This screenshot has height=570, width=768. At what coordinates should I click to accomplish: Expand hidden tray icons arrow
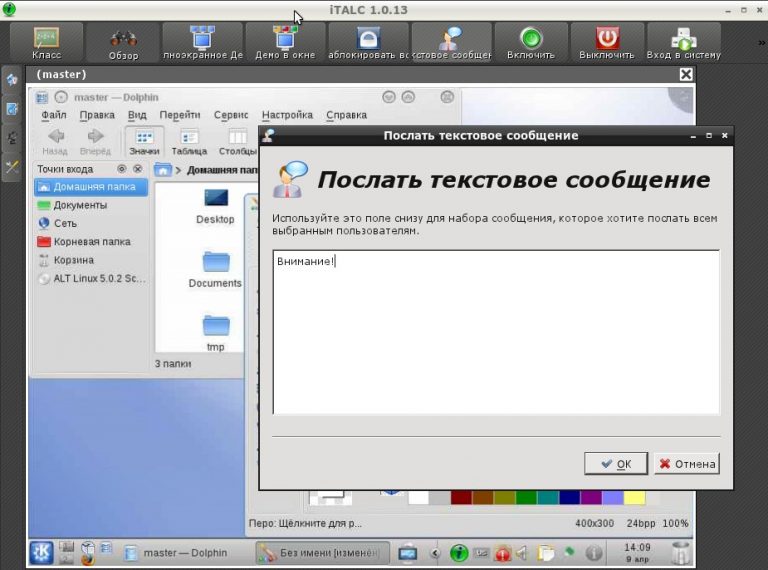click(434, 553)
